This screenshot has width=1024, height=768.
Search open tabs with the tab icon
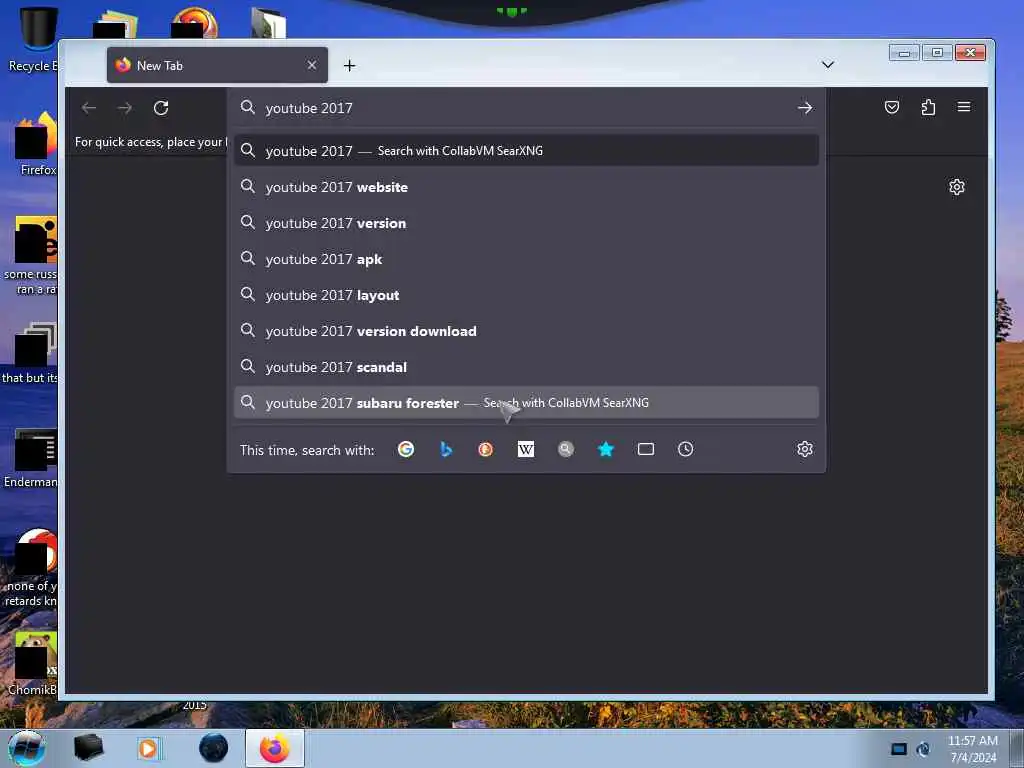[646, 449]
